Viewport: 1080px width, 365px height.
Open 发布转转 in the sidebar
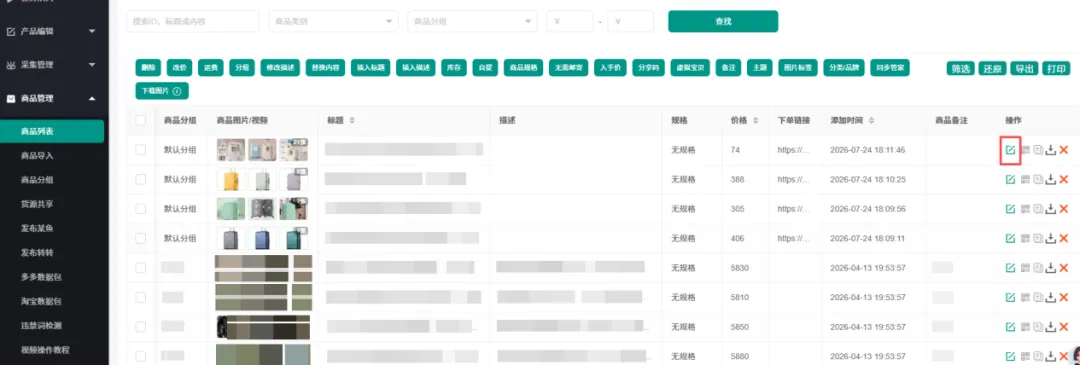click(x=37, y=253)
